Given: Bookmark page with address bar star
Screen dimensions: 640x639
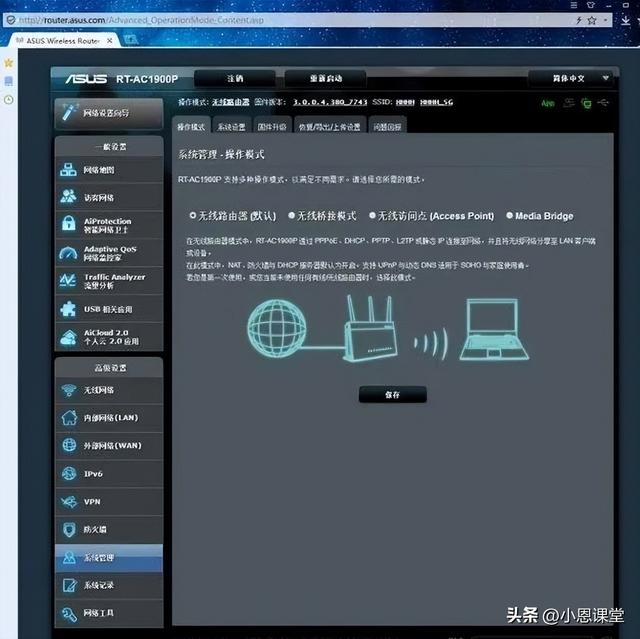Looking at the screenshot, I should [591, 20].
